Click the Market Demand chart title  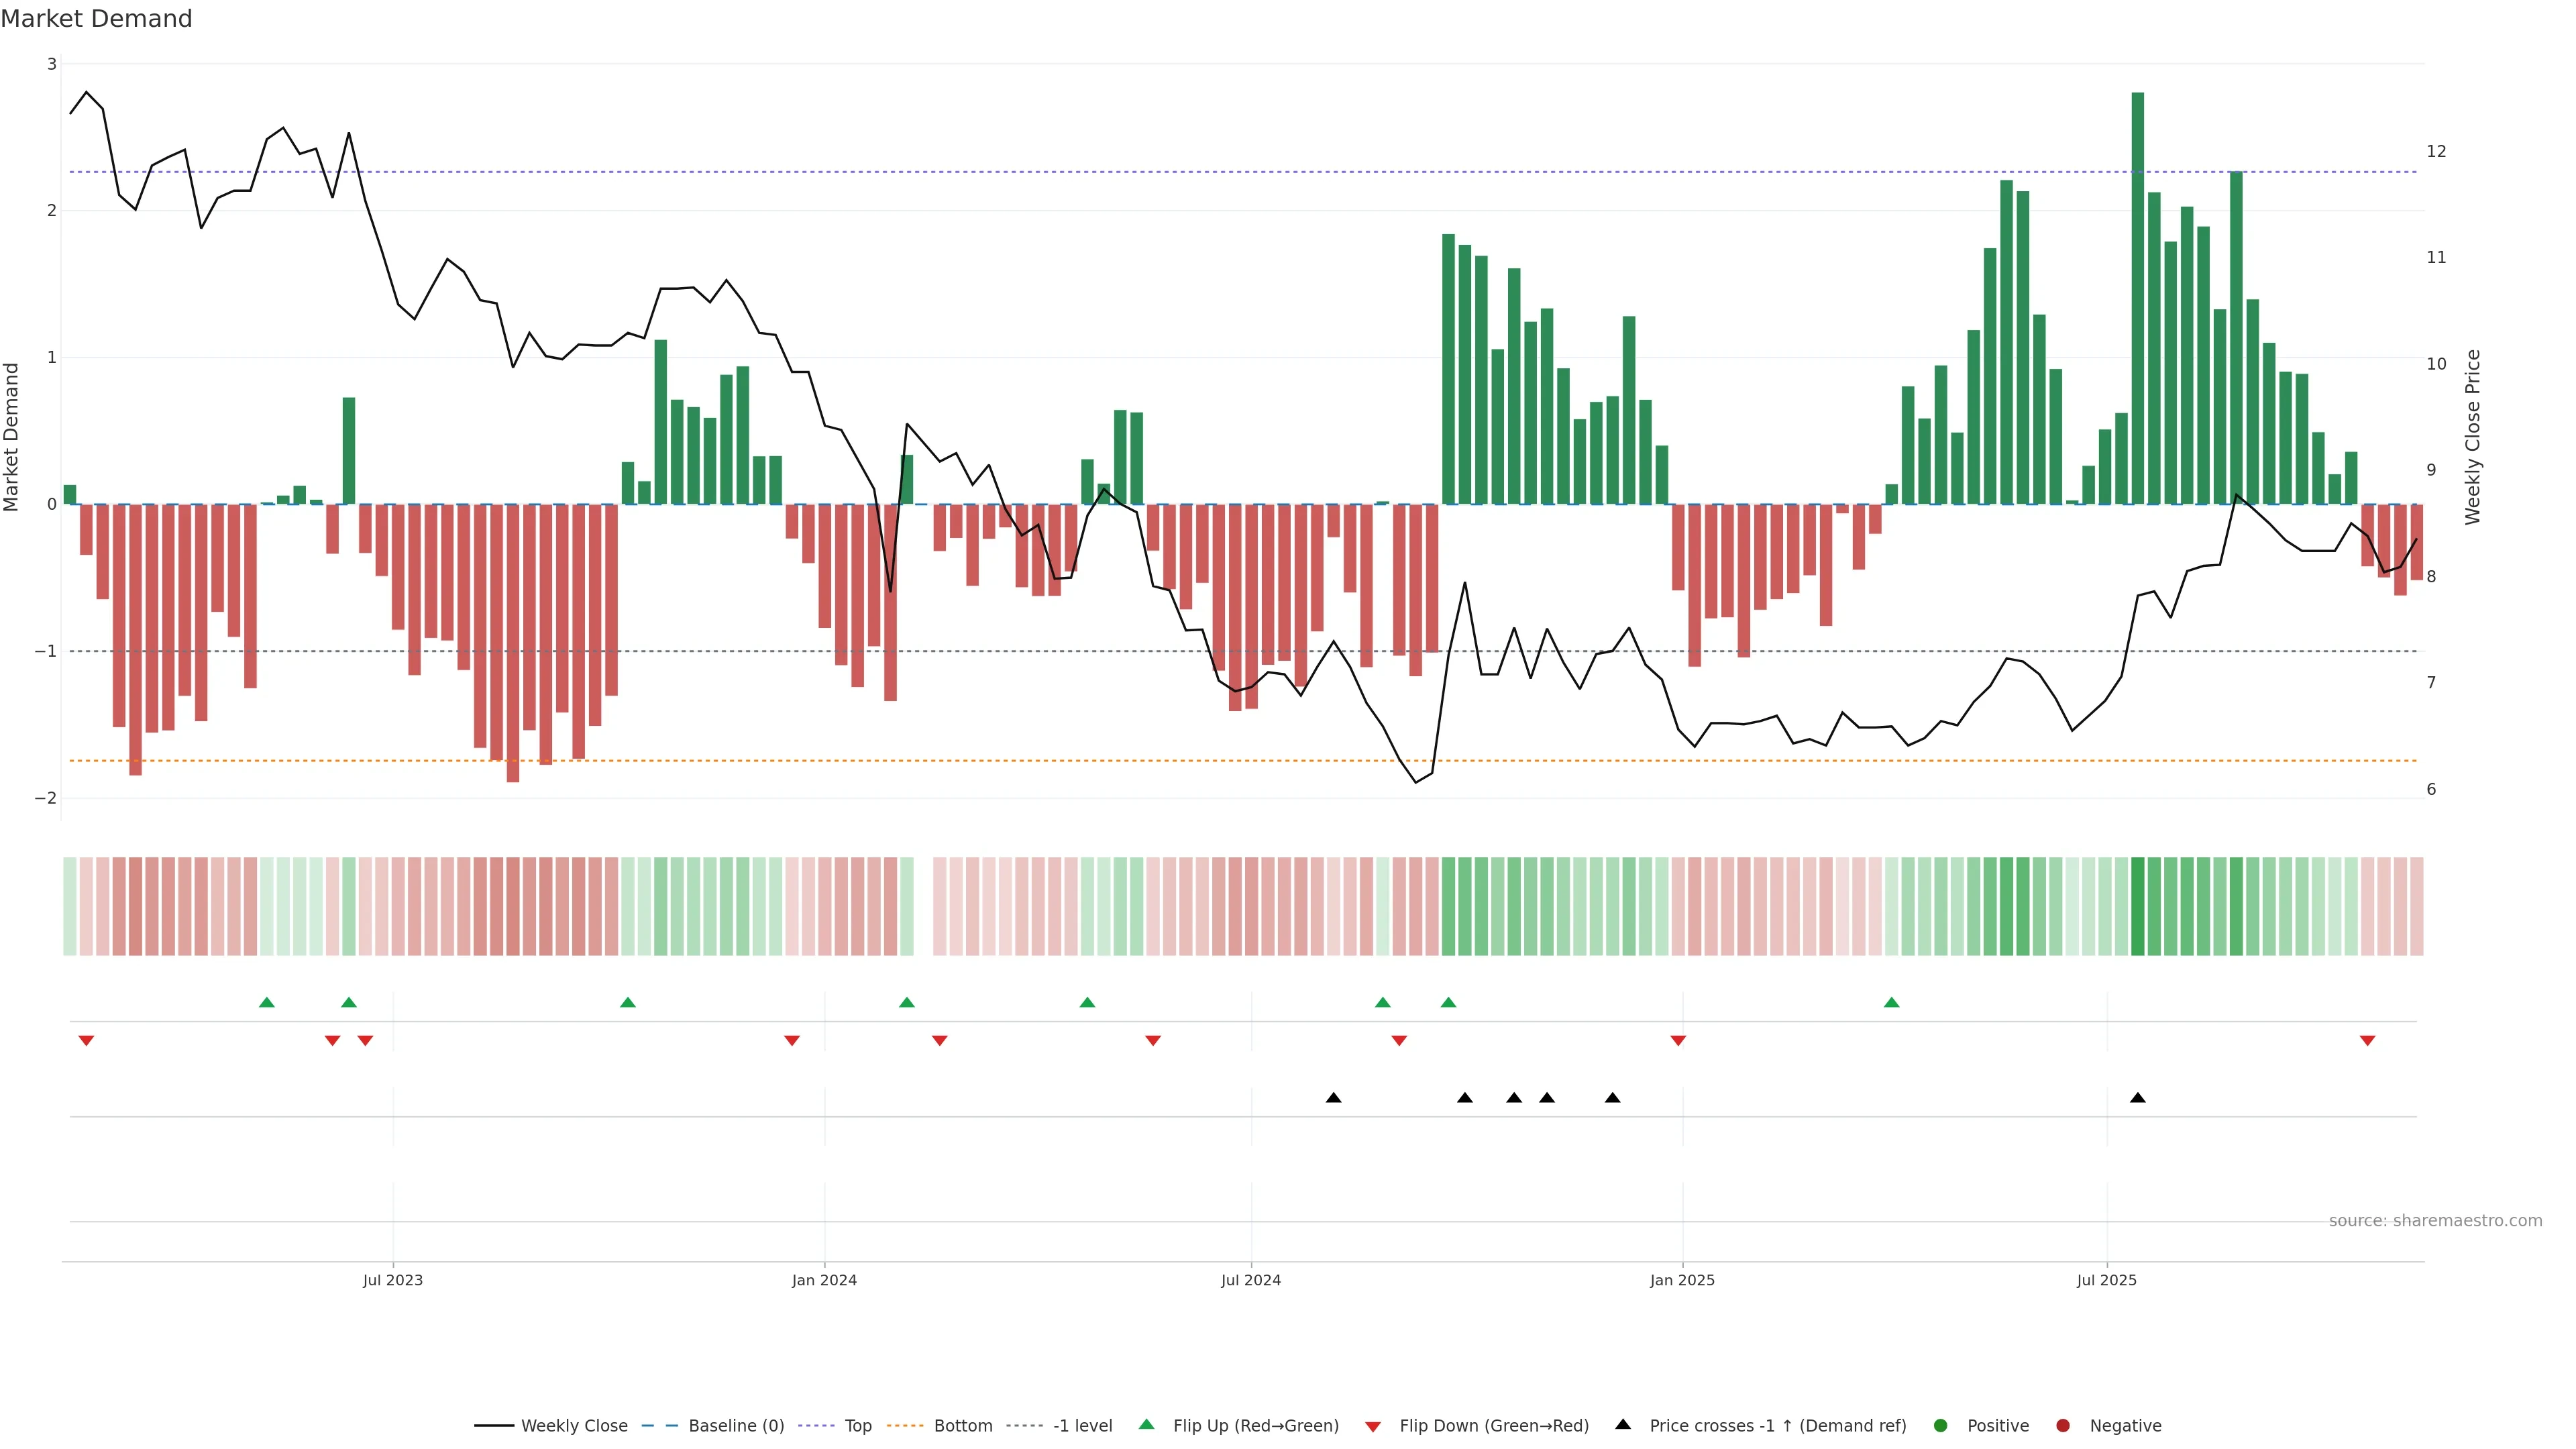pyautogui.click(x=96, y=19)
